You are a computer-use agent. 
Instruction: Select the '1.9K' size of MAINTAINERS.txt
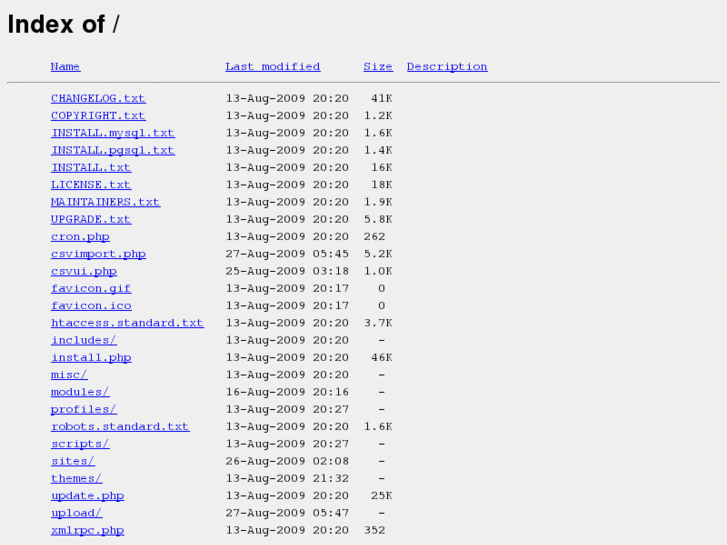[x=378, y=202]
